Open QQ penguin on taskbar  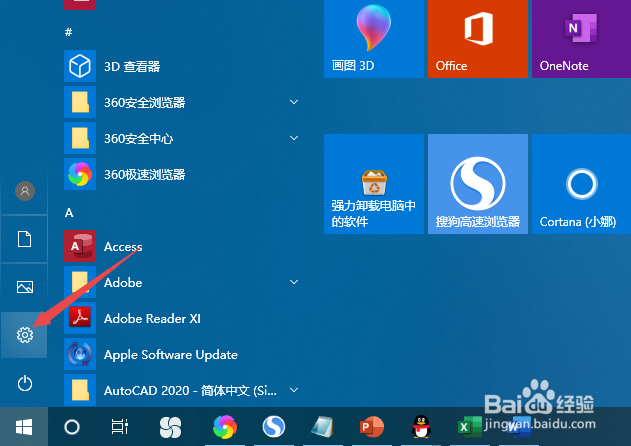coord(421,427)
